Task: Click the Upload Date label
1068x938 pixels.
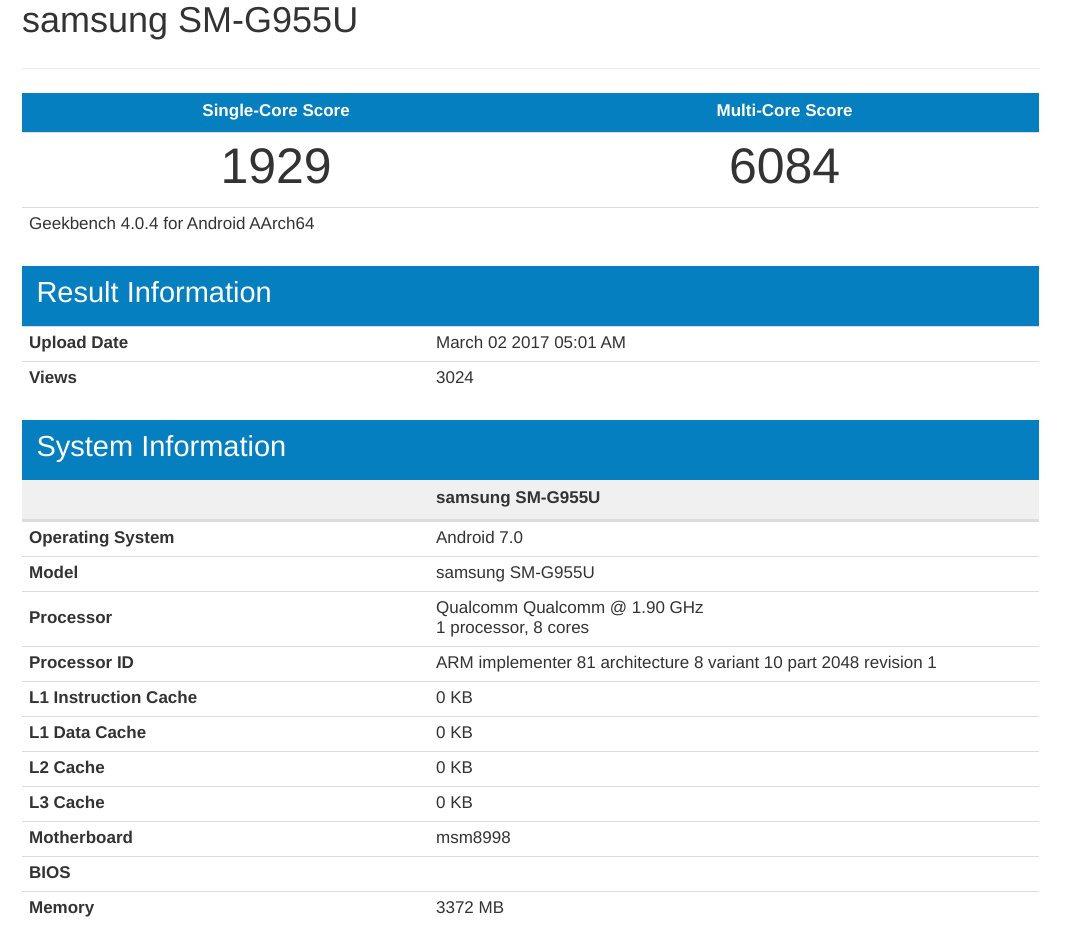Action: click(78, 342)
